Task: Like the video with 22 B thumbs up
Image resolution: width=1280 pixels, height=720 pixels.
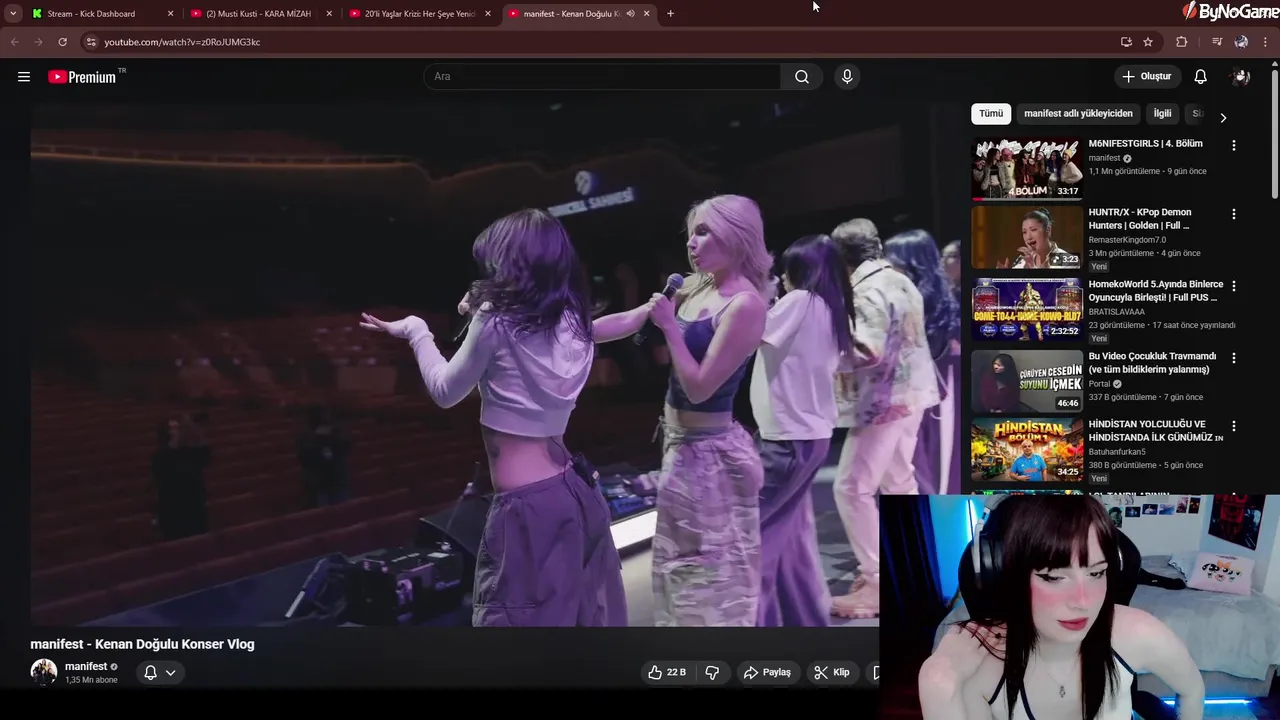Action: coord(667,673)
